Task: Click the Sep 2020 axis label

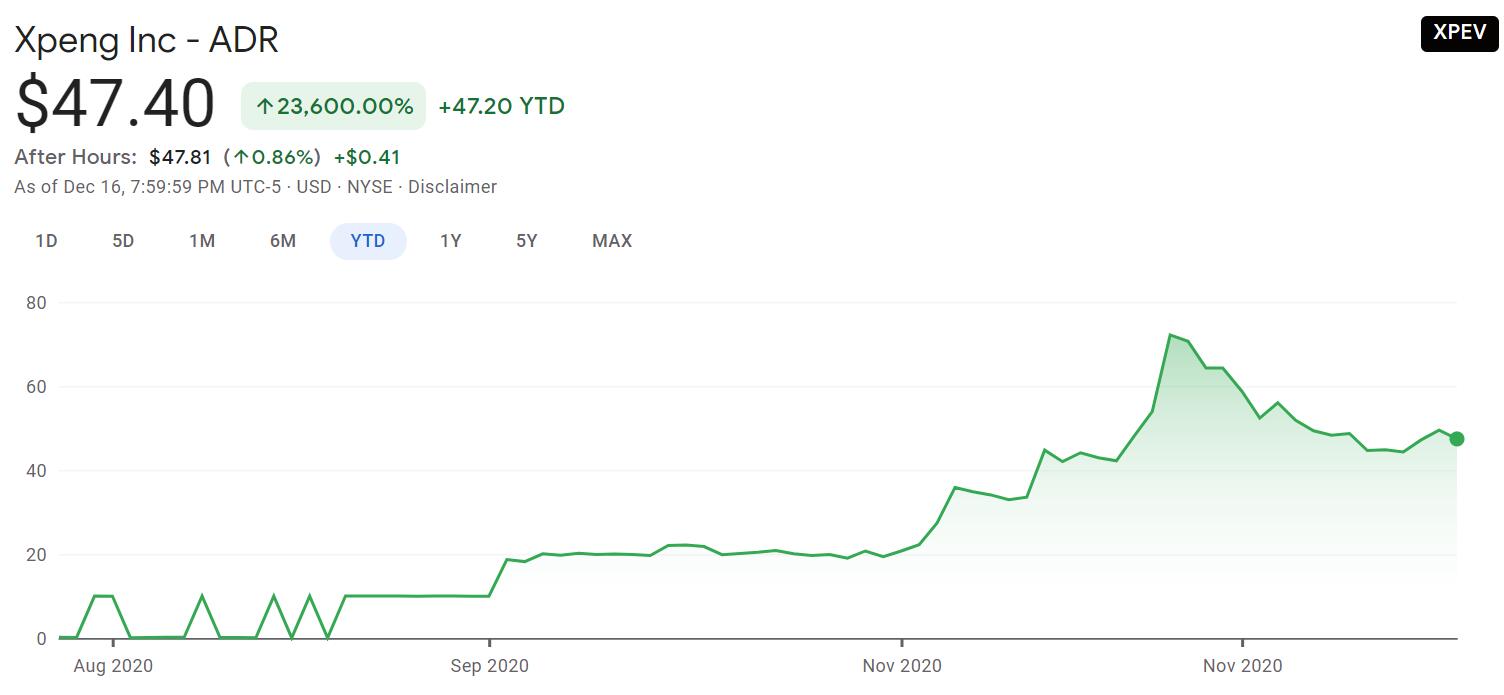Action: pos(490,666)
